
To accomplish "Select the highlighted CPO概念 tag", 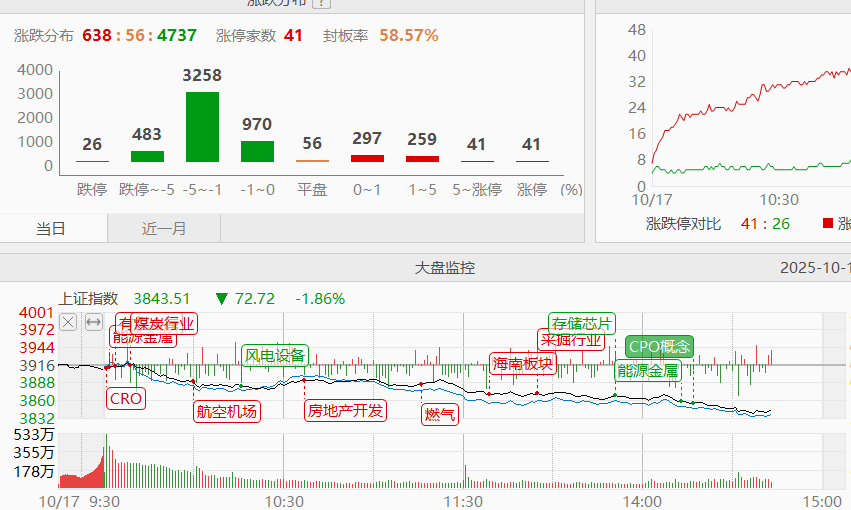I will [x=659, y=347].
